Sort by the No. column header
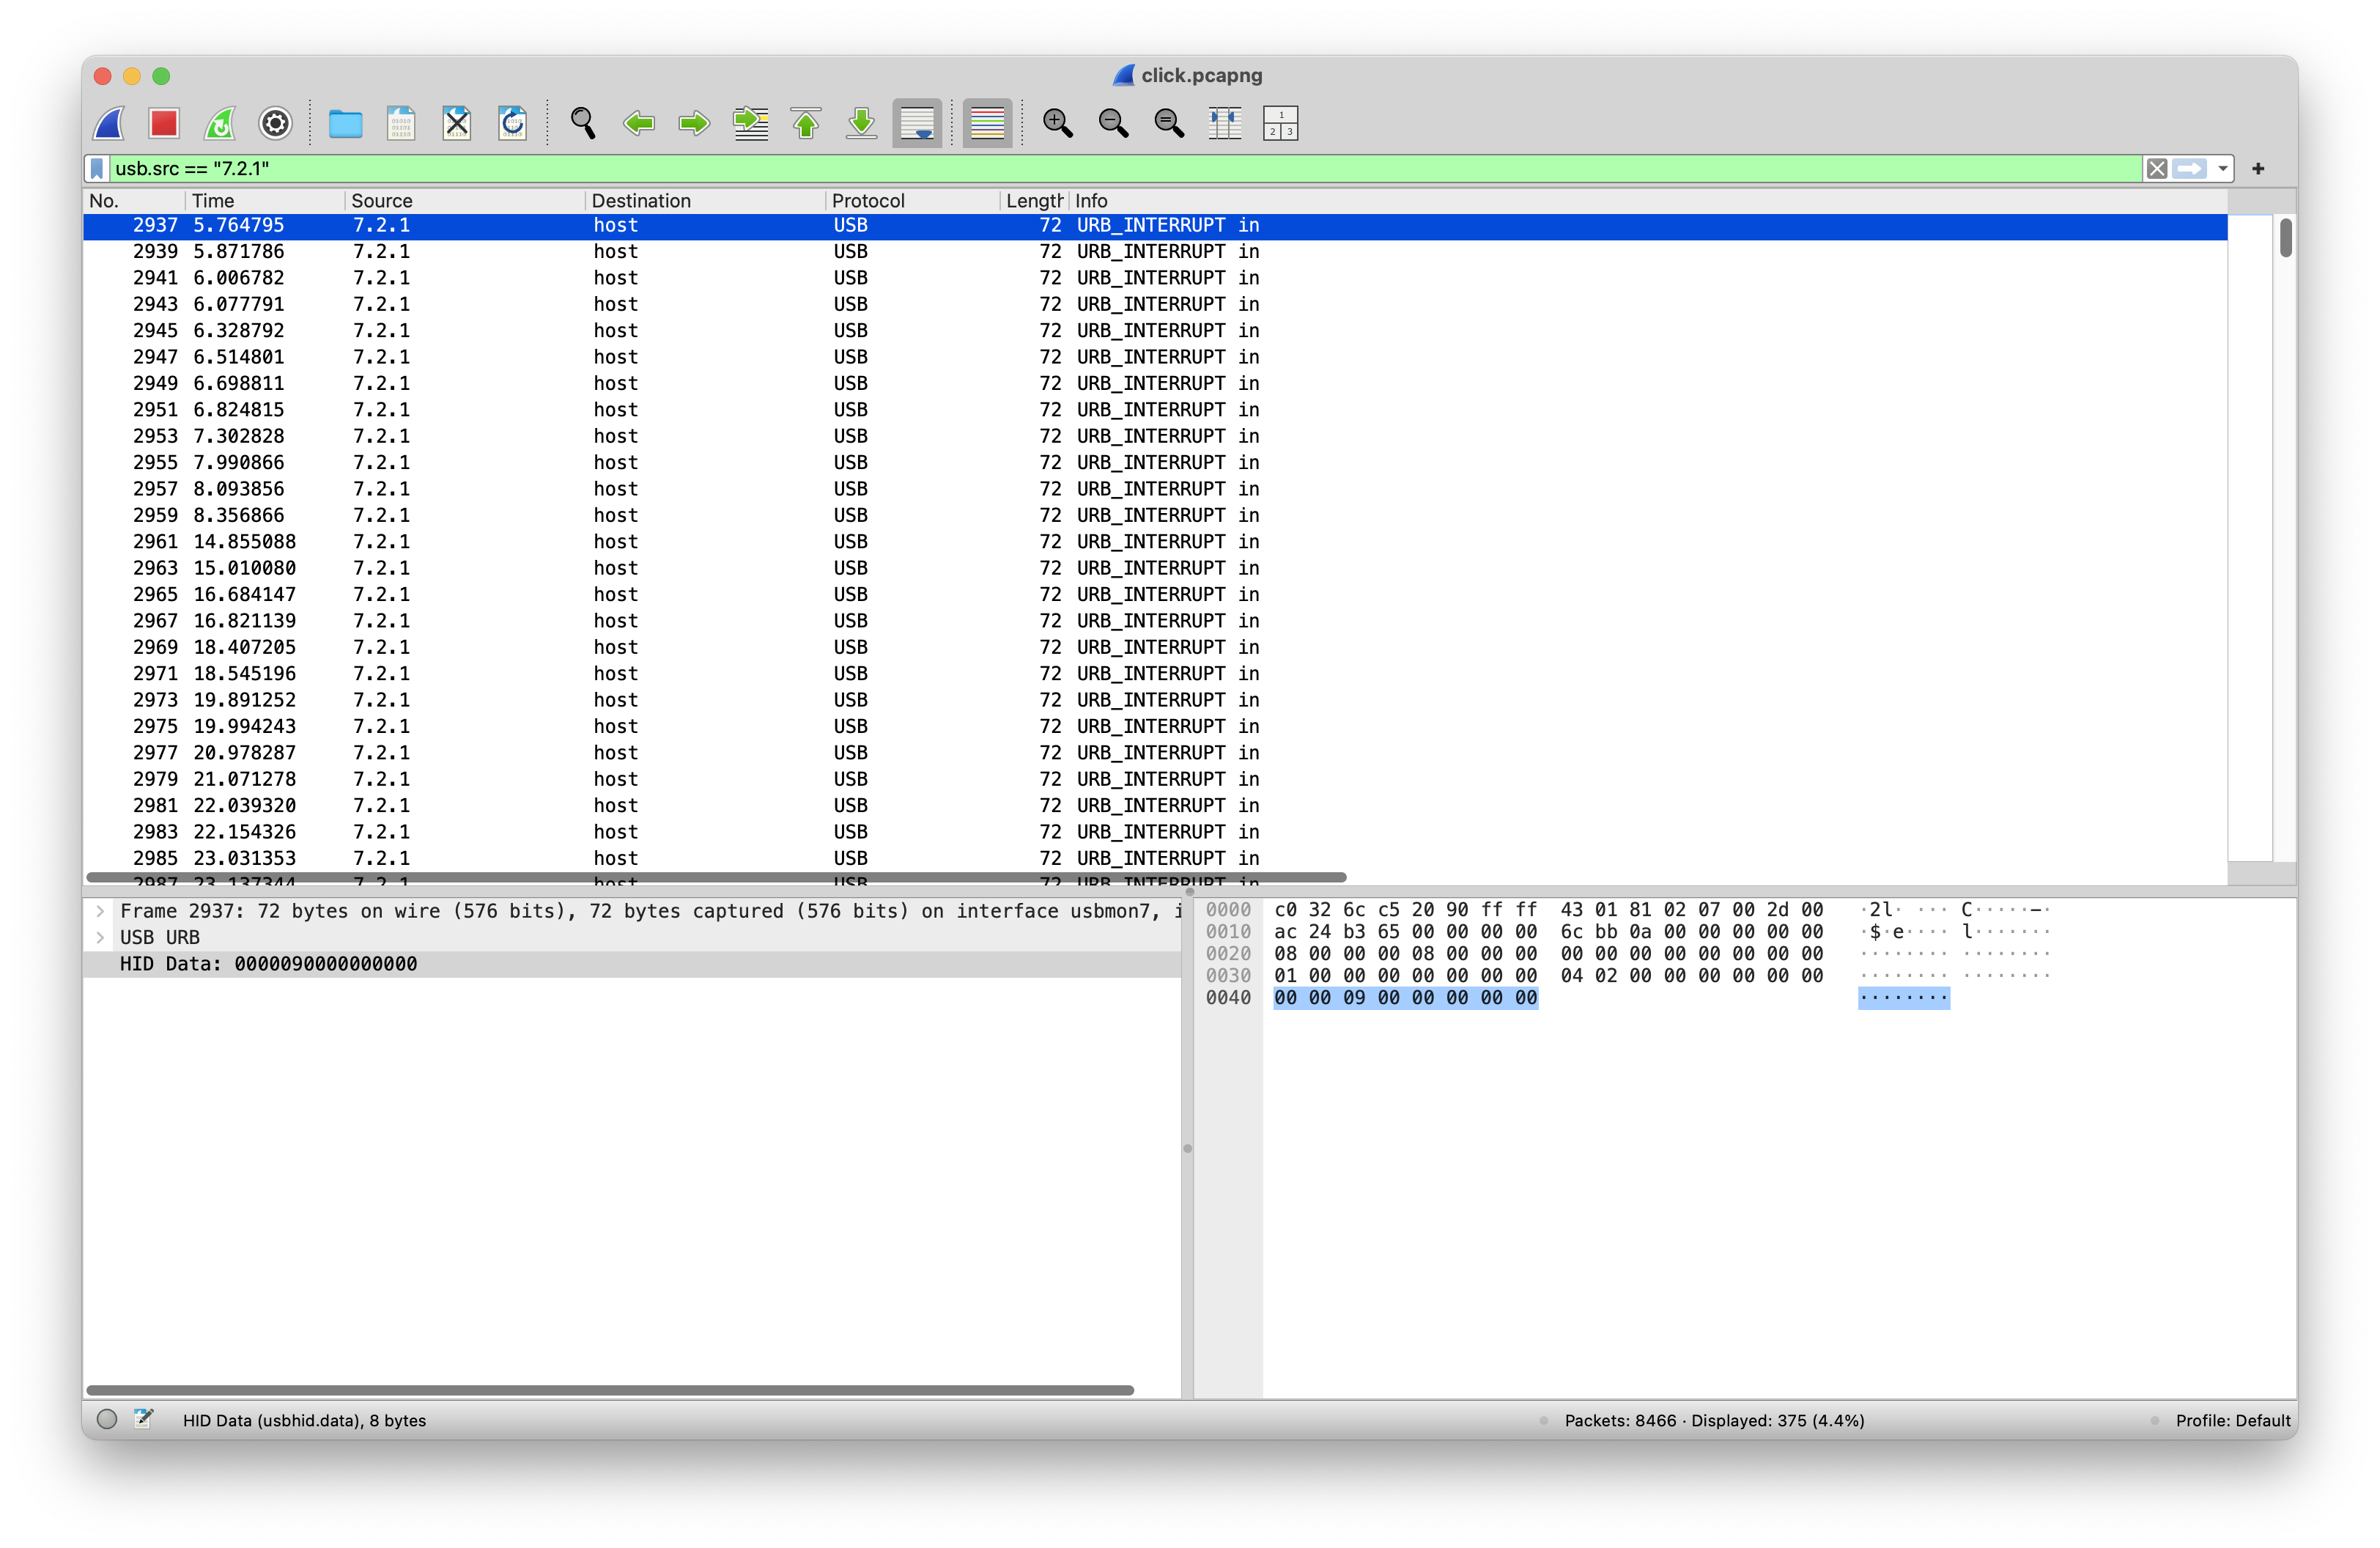 coord(134,200)
